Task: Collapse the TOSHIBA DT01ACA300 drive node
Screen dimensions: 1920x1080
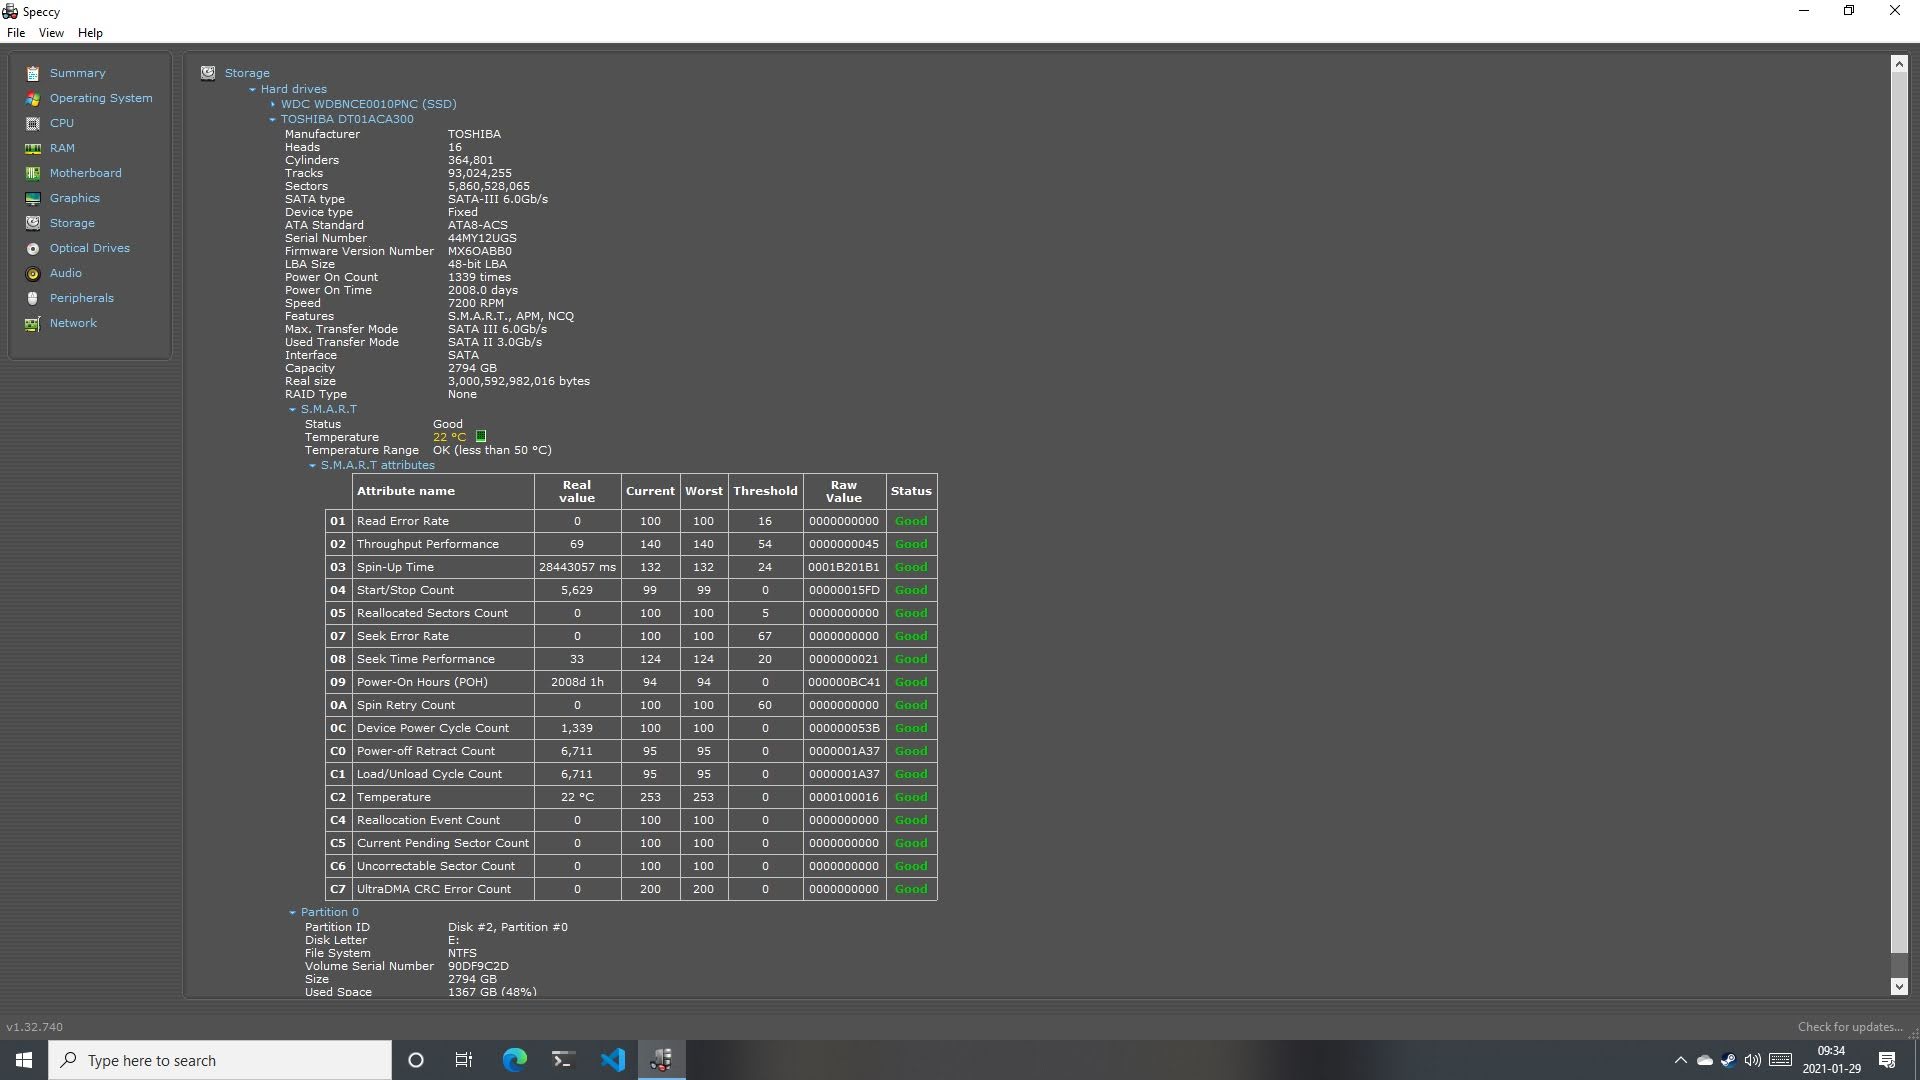Action: 272,119
